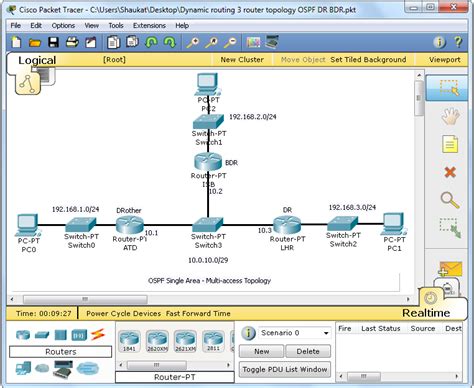Screen dimensions: 474x388
Task: Open the Edit menu
Action: (x=36, y=25)
